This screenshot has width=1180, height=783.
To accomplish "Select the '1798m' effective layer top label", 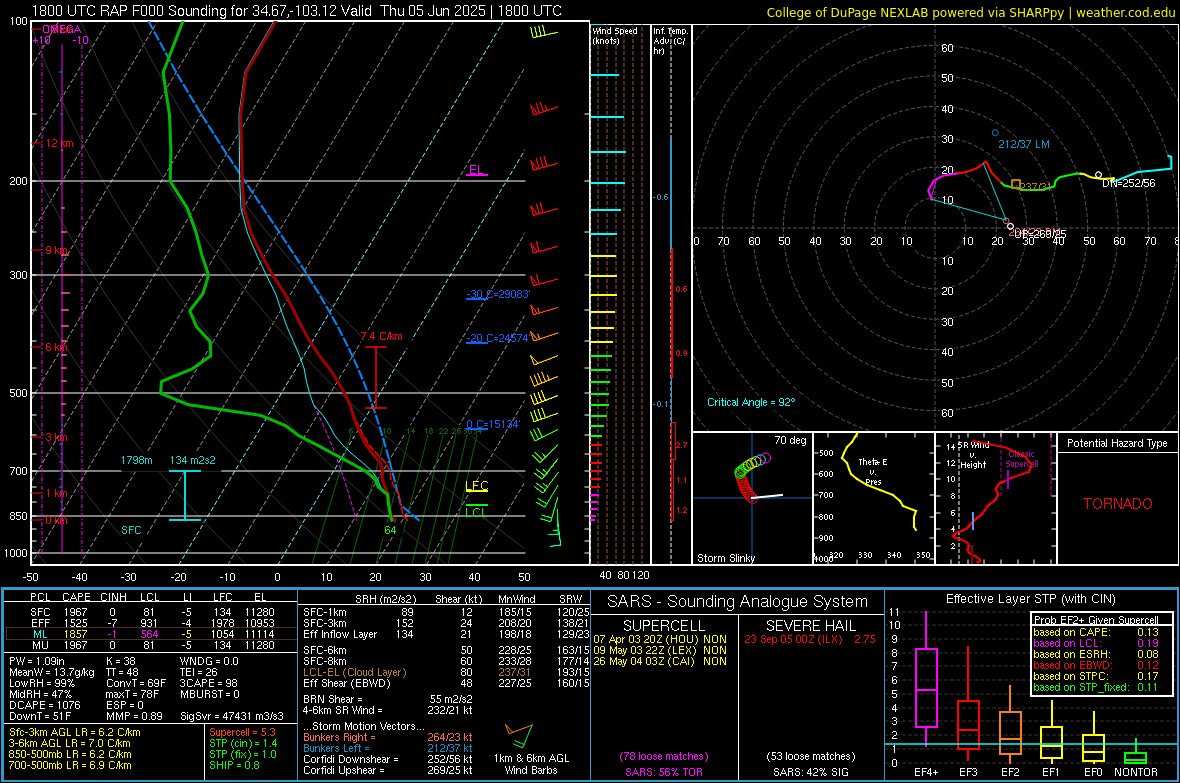I will pyautogui.click(x=136, y=460).
